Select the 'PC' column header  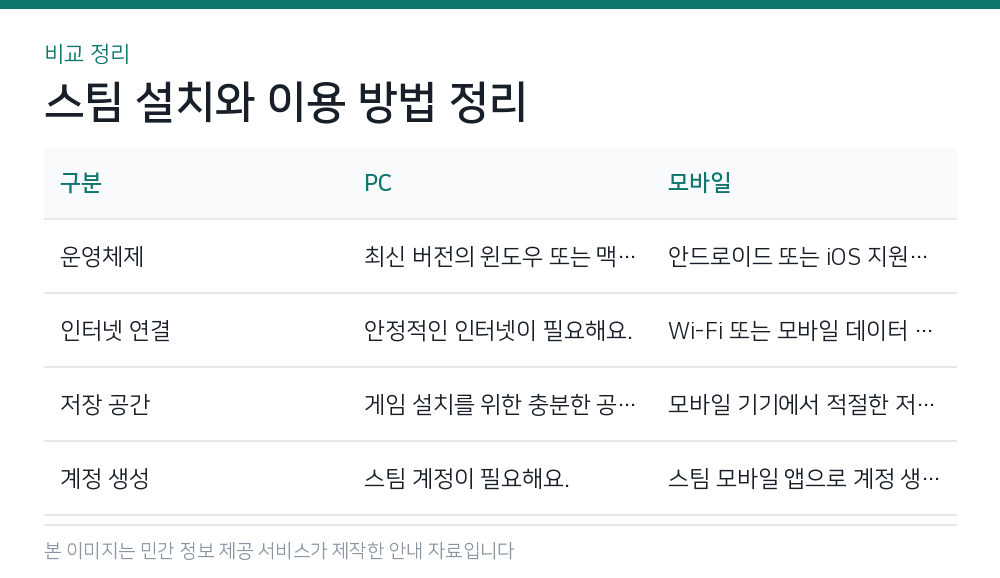point(378,183)
